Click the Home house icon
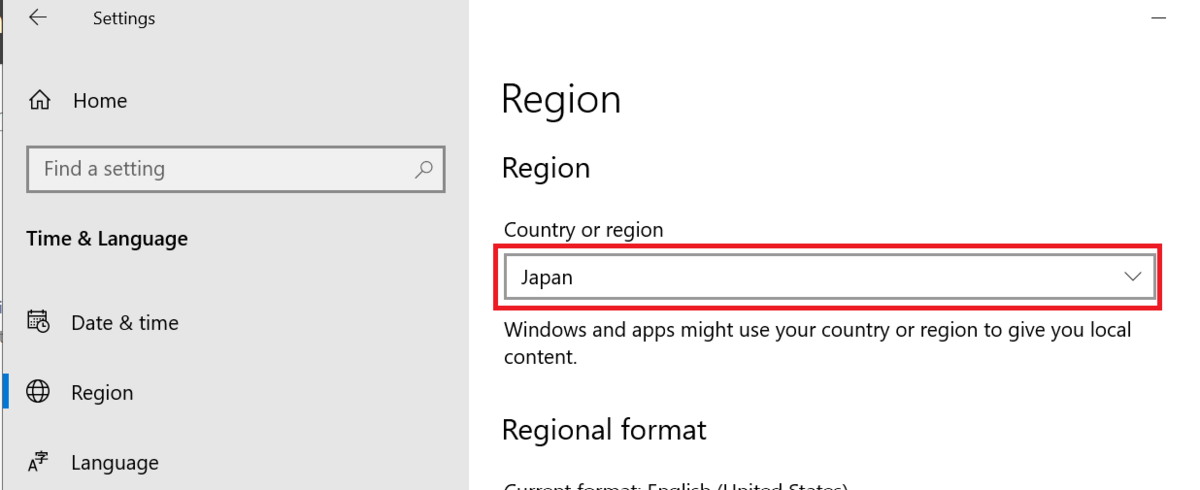1200x490 pixels. pyautogui.click(x=39, y=100)
